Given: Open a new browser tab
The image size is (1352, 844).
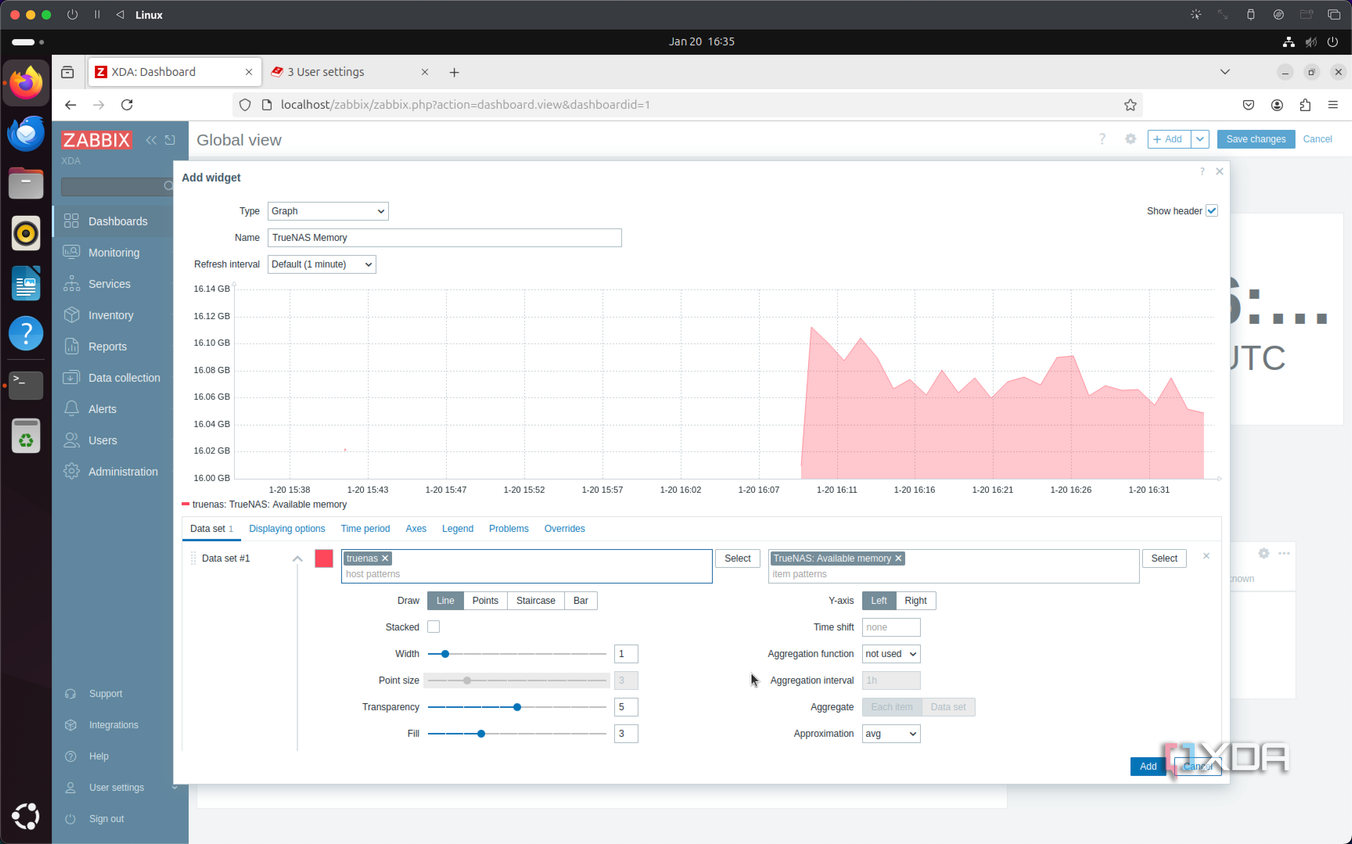Looking at the screenshot, I should click(x=454, y=72).
